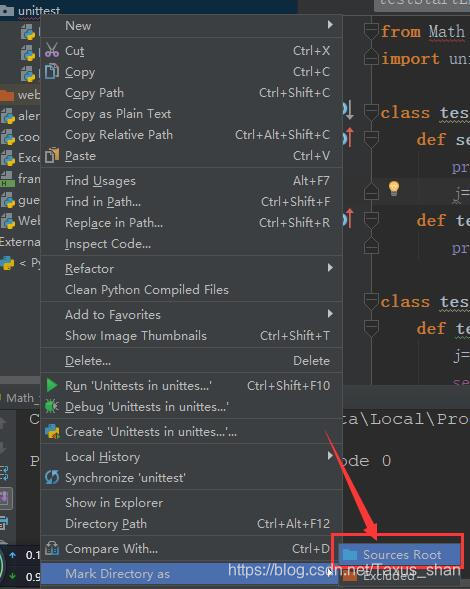Click the green Run triangle icon
The image size is (470, 589).
(x=52, y=385)
